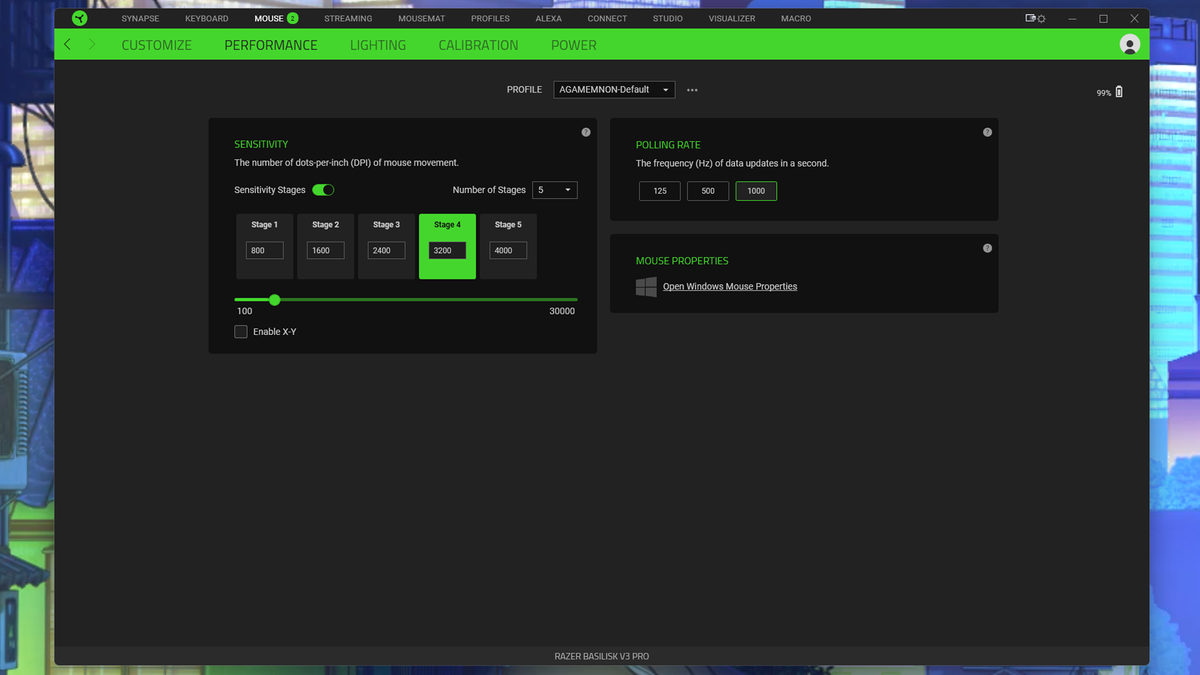Click the Stage 1 DPI field showing 800
This screenshot has height=675, width=1200.
[265, 251]
